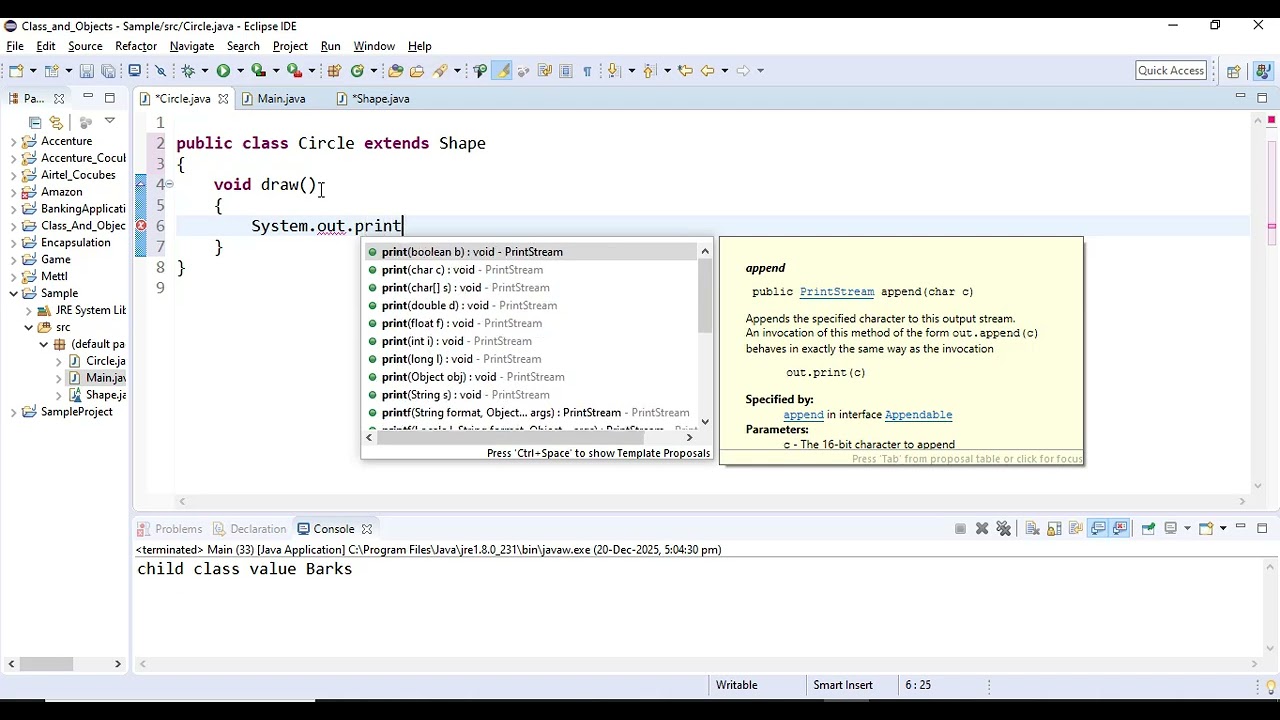The height and width of the screenshot is (720, 1280).
Task: Switch to the Declaration tab
Action: coord(250,529)
